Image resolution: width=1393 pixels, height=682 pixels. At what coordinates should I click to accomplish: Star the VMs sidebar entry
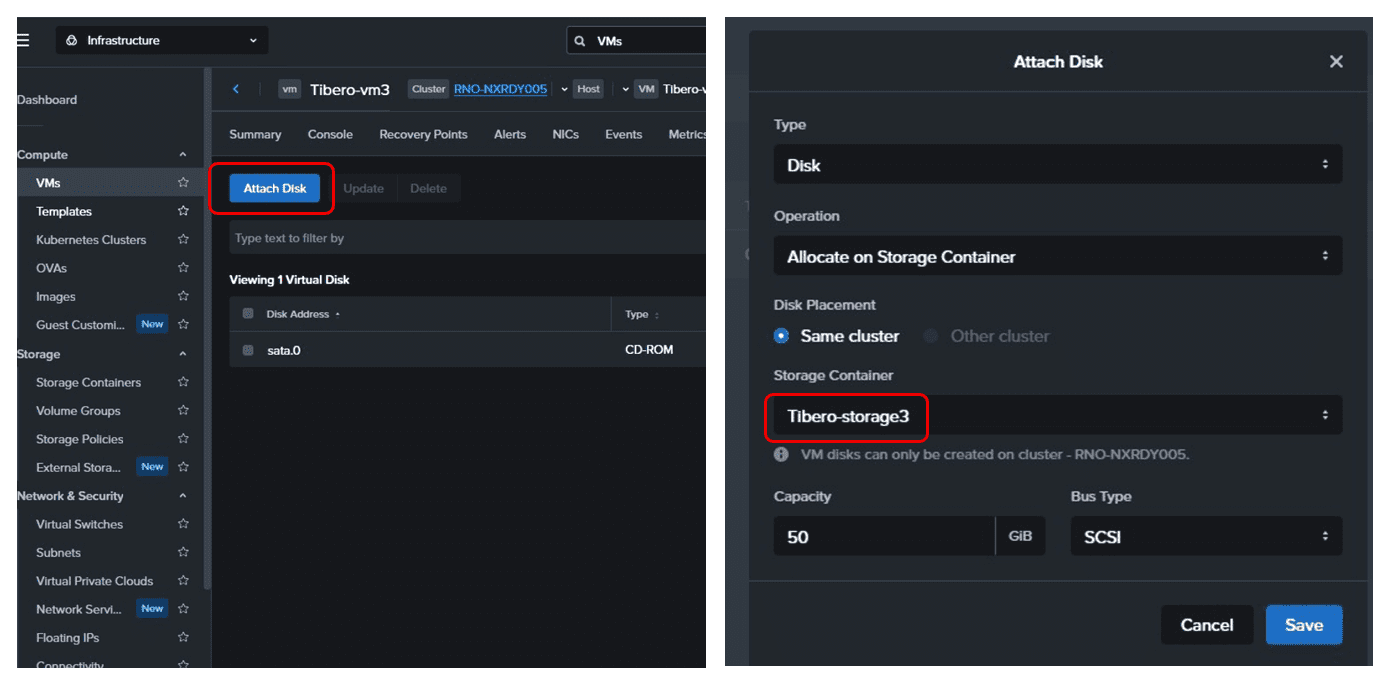(x=183, y=183)
